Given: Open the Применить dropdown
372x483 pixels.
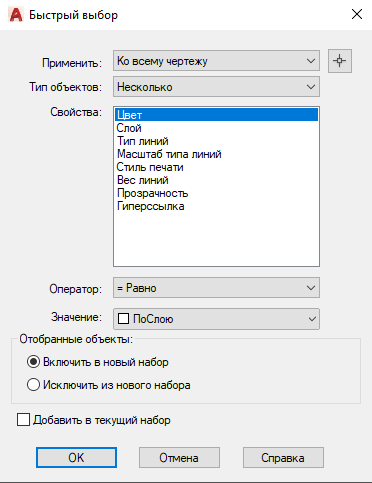Looking at the screenshot, I should pos(216,61).
